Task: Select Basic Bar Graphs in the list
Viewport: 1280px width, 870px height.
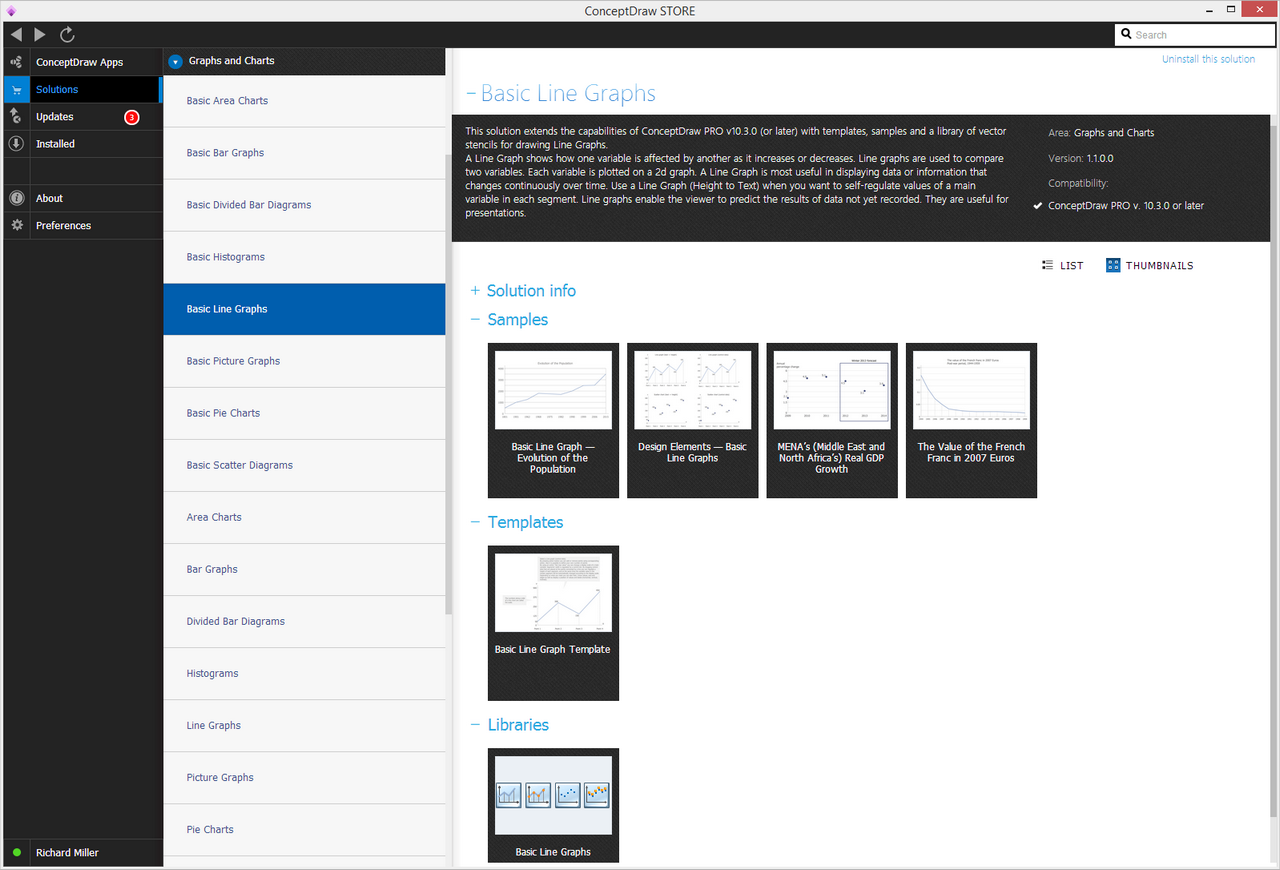Action: 304,153
